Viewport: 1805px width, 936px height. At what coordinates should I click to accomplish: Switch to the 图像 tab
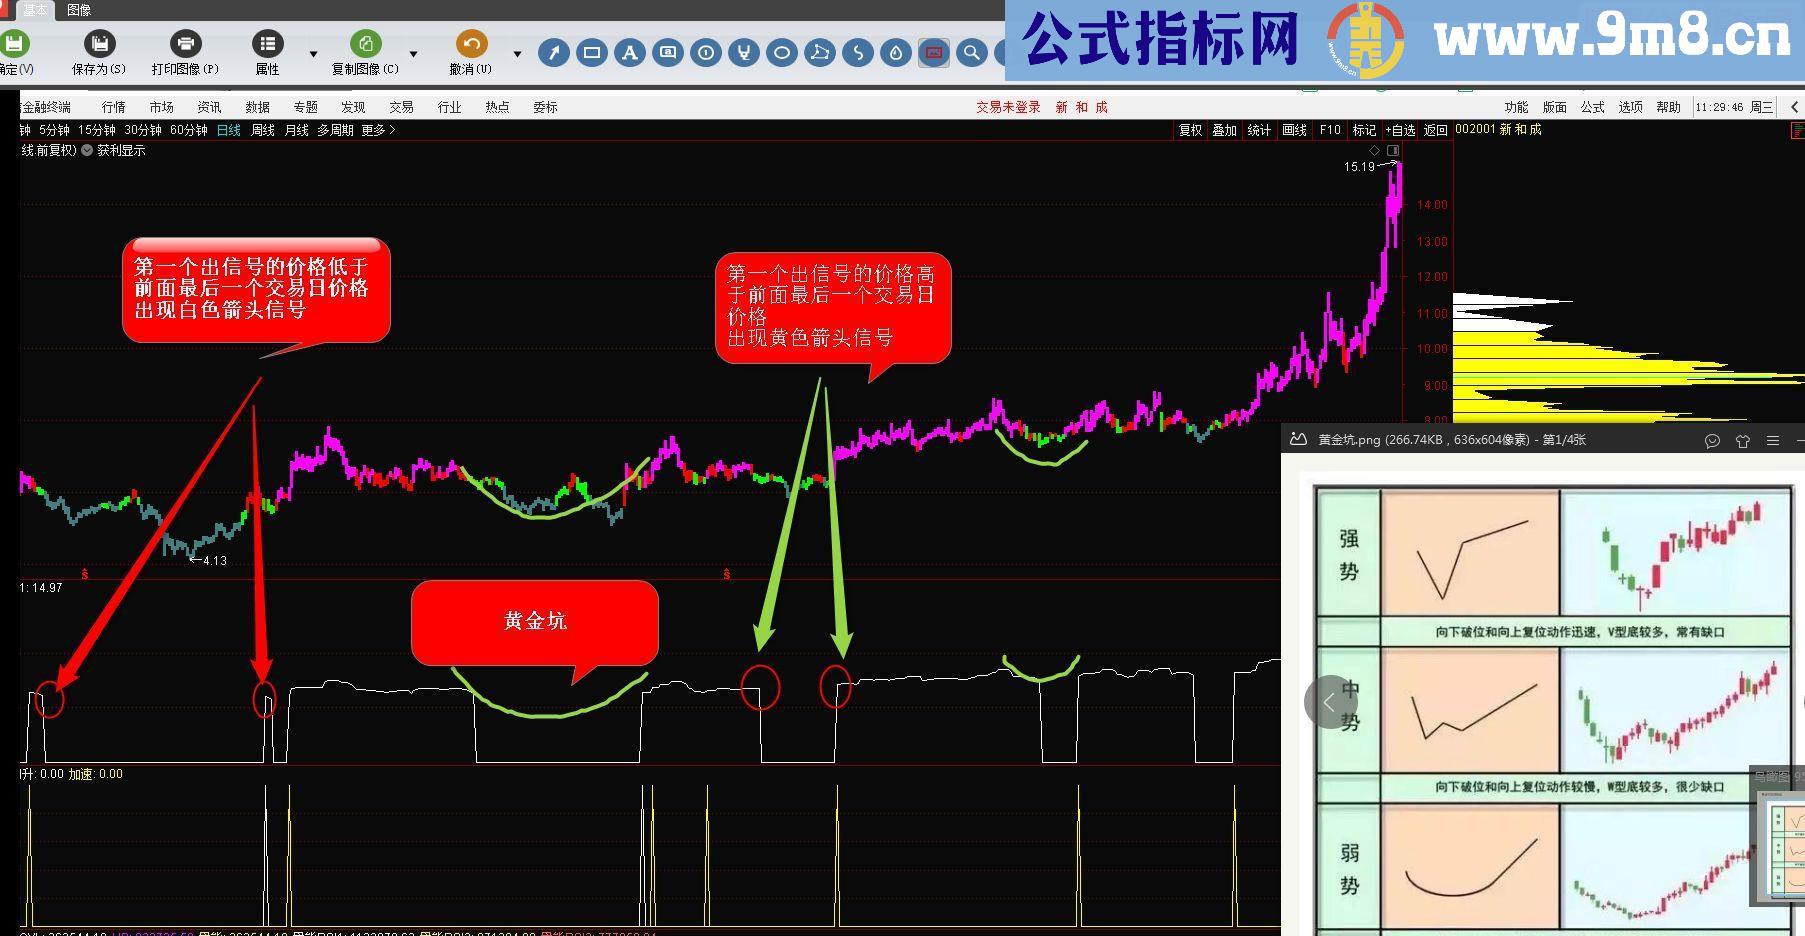[x=79, y=10]
